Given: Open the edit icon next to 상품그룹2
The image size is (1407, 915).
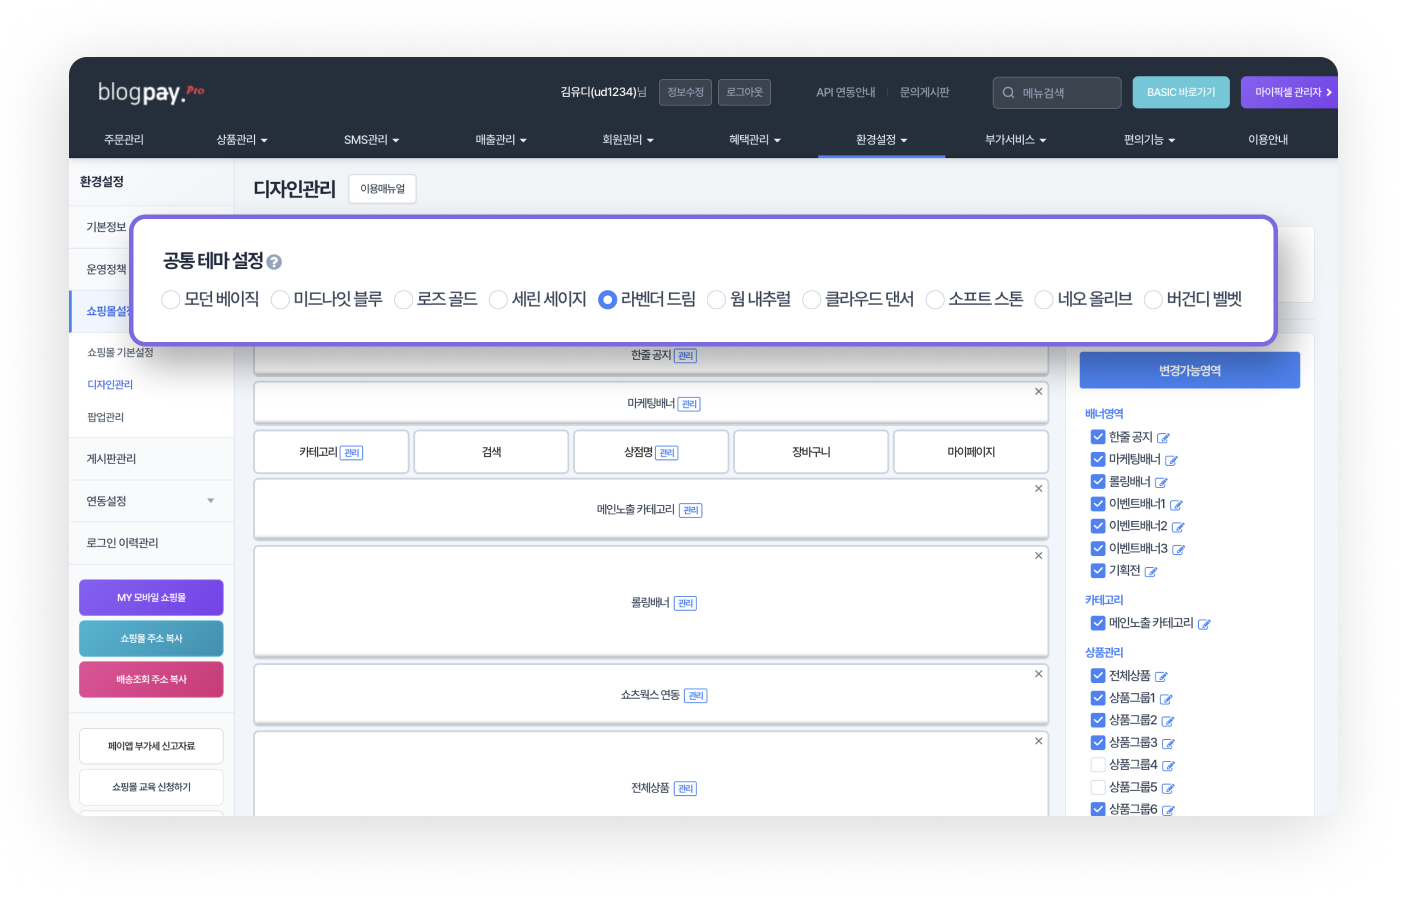Looking at the screenshot, I should pos(1168,721).
